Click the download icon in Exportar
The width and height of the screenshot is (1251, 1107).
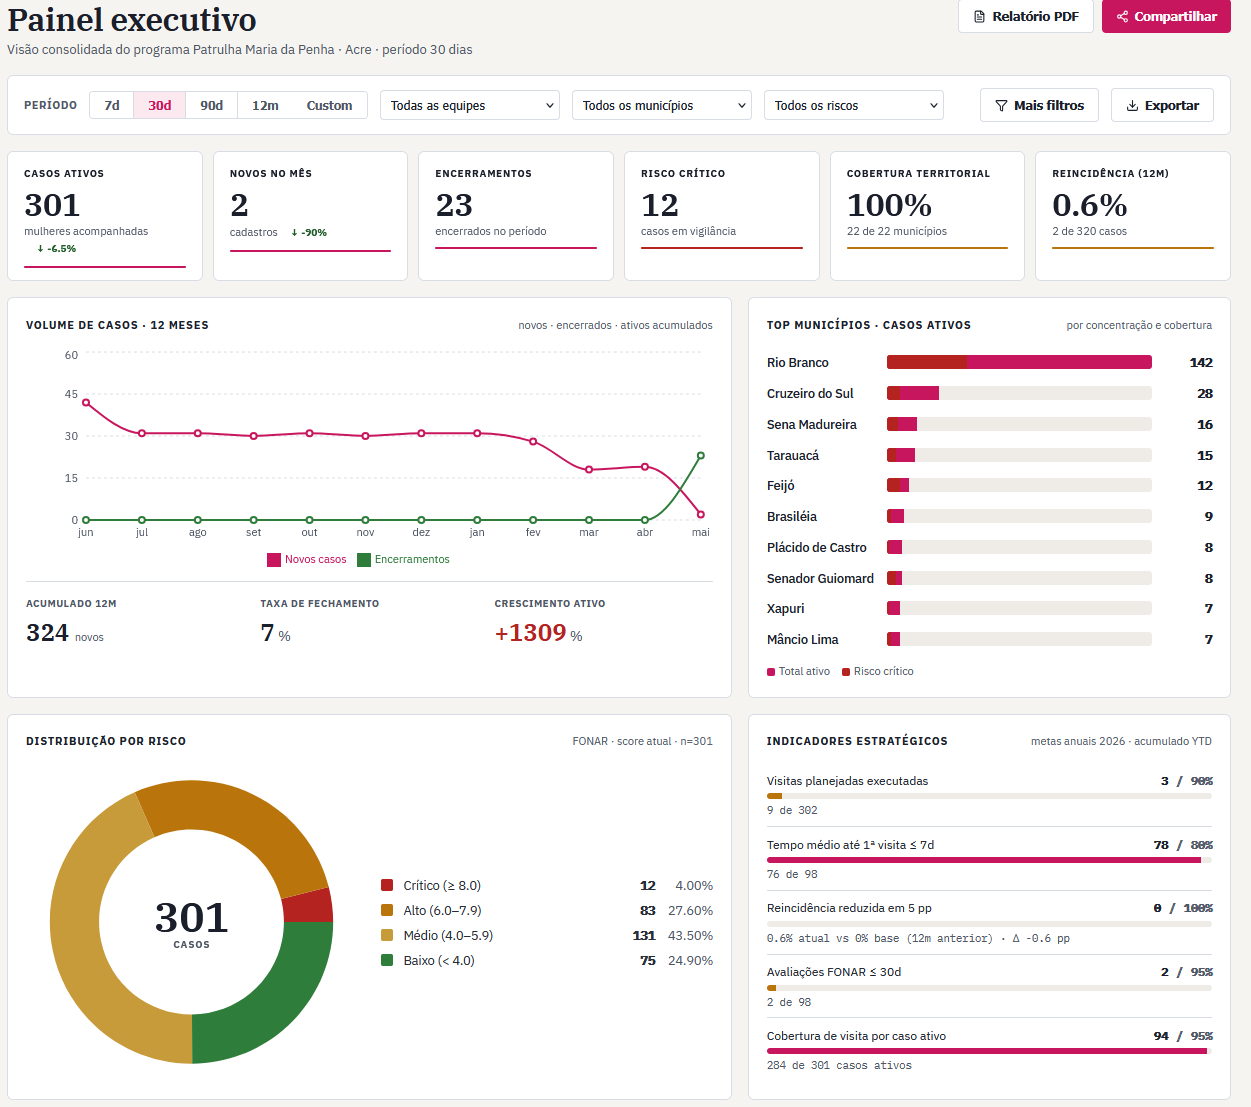(x=1132, y=106)
